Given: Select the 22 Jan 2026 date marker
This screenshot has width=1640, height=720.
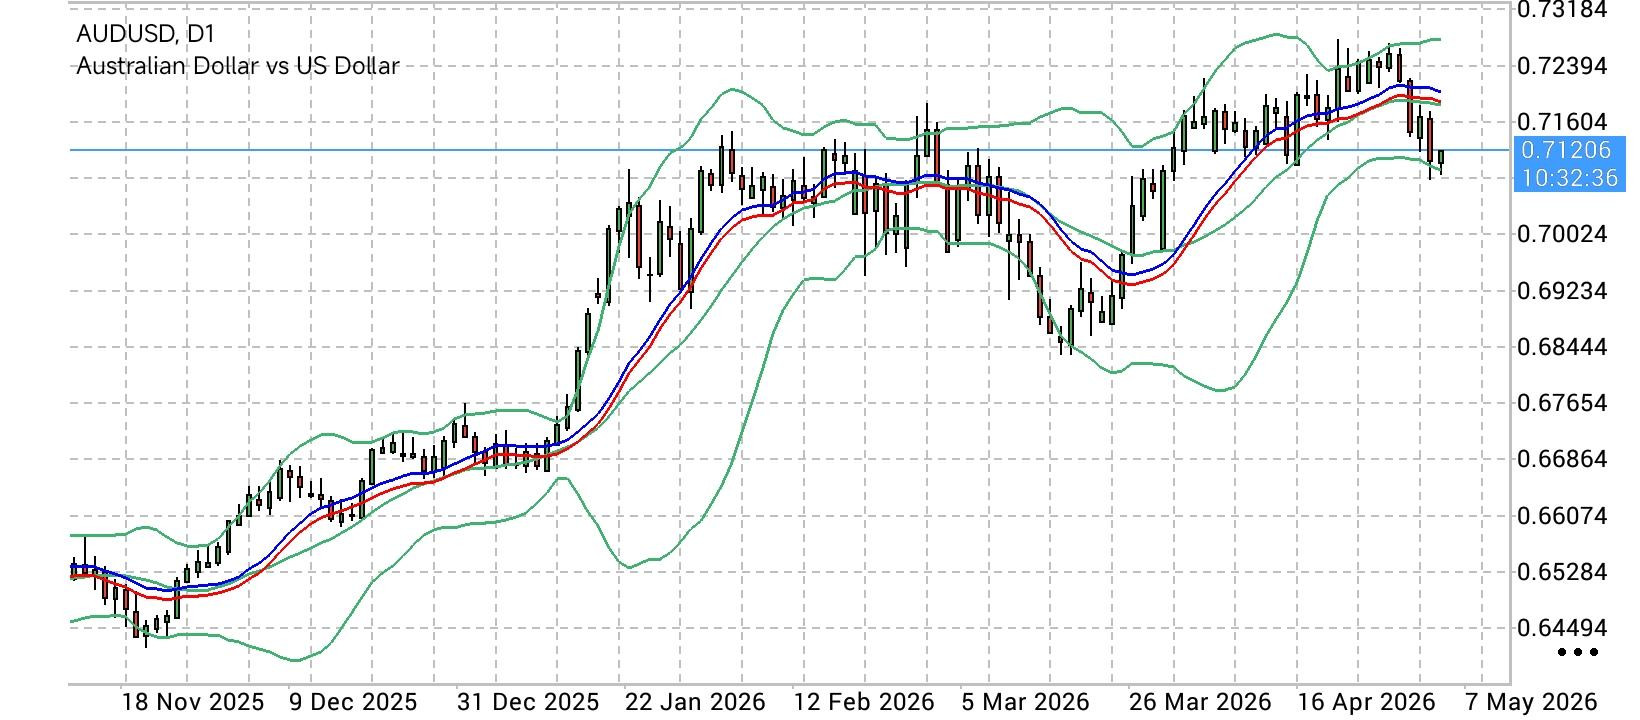Looking at the screenshot, I should point(695,702).
